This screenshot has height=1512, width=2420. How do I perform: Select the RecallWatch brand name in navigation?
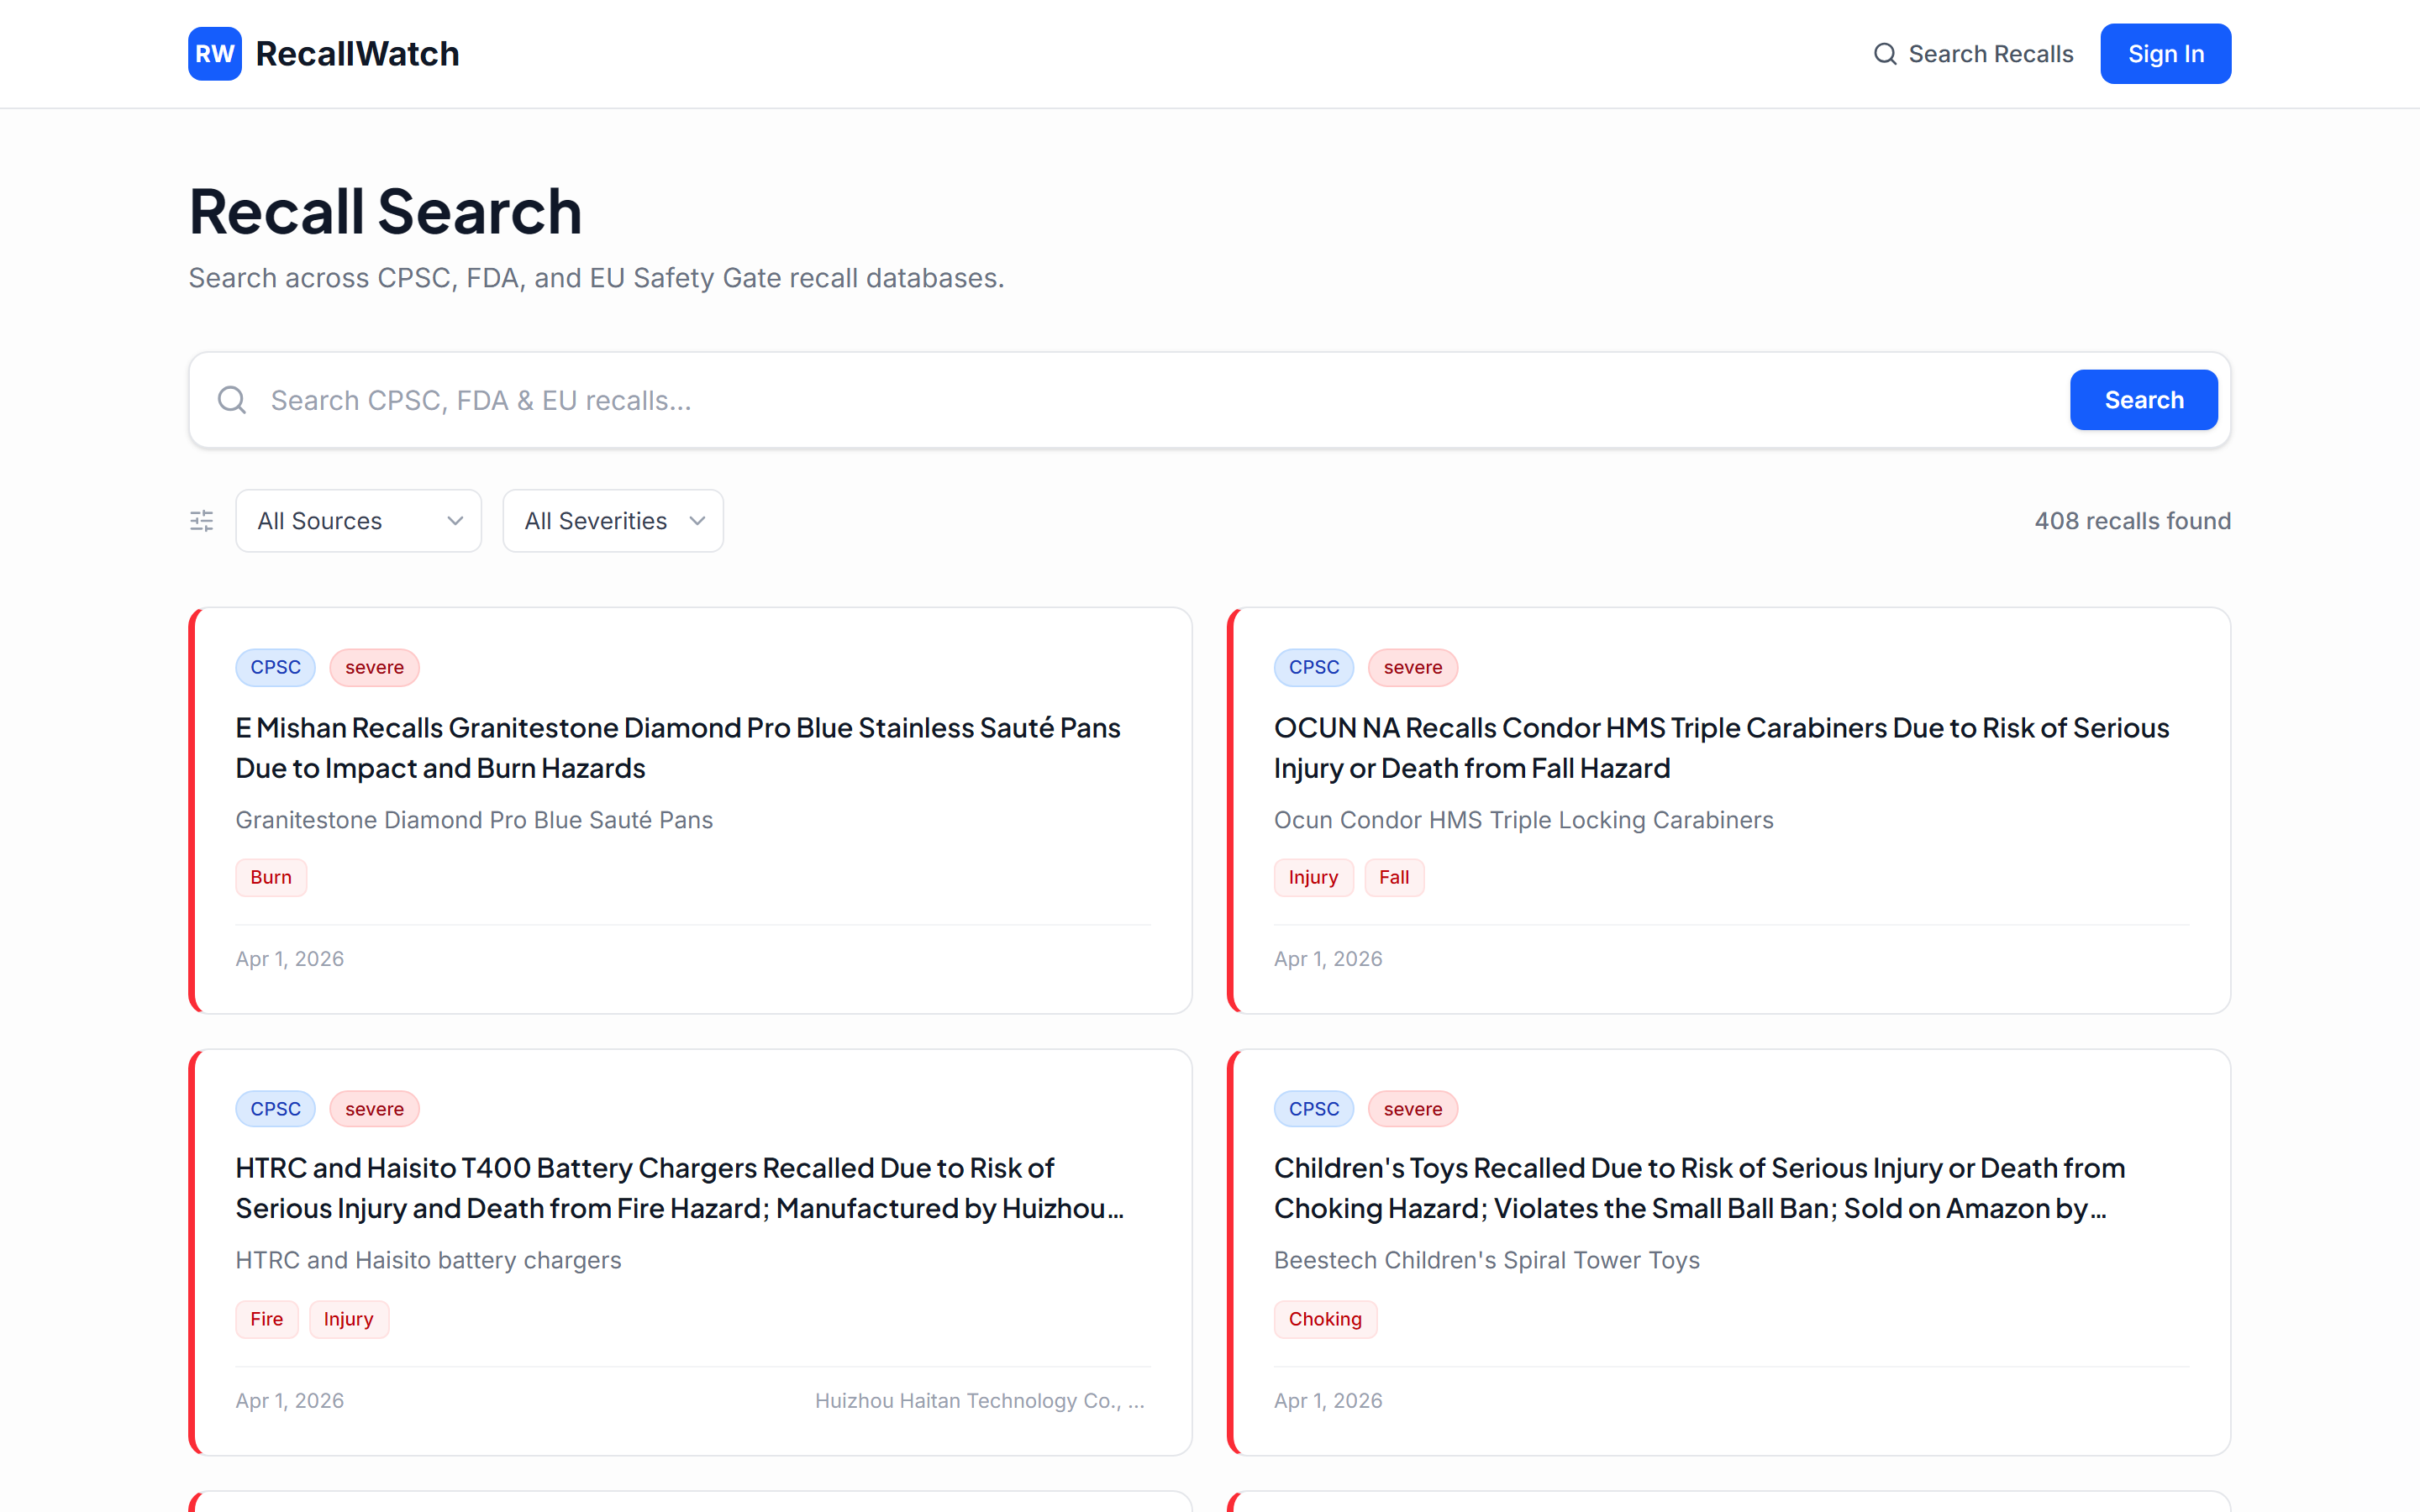click(356, 53)
